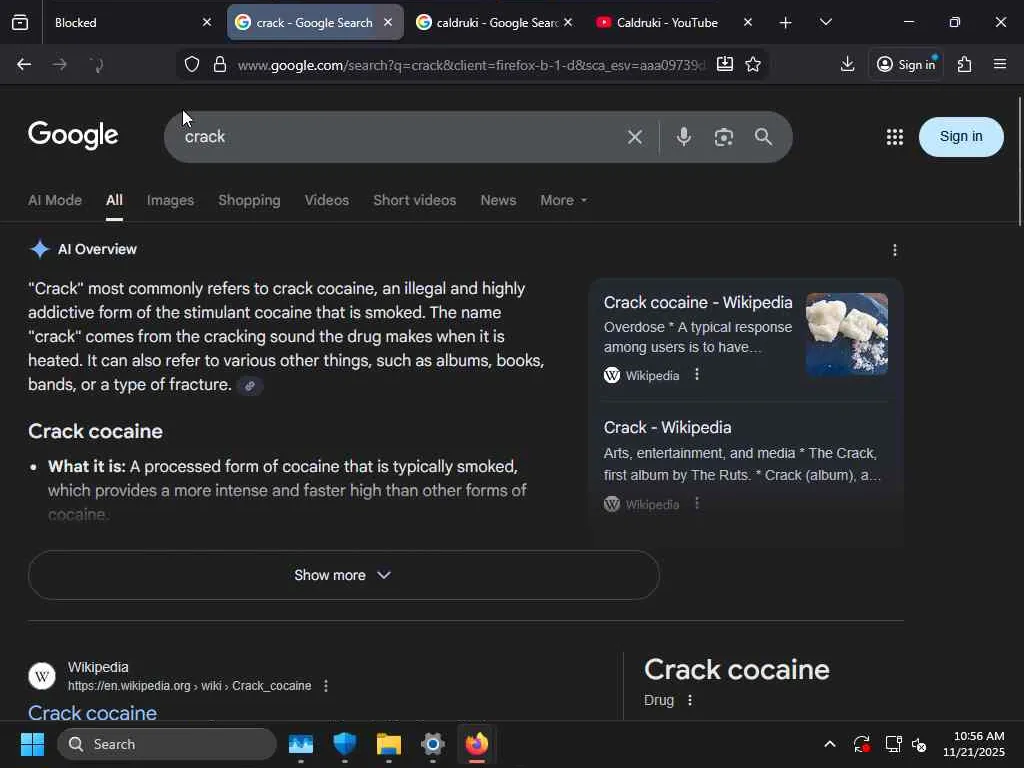Open Firefox account Sign in button
1024x768 pixels.
pos(906,64)
